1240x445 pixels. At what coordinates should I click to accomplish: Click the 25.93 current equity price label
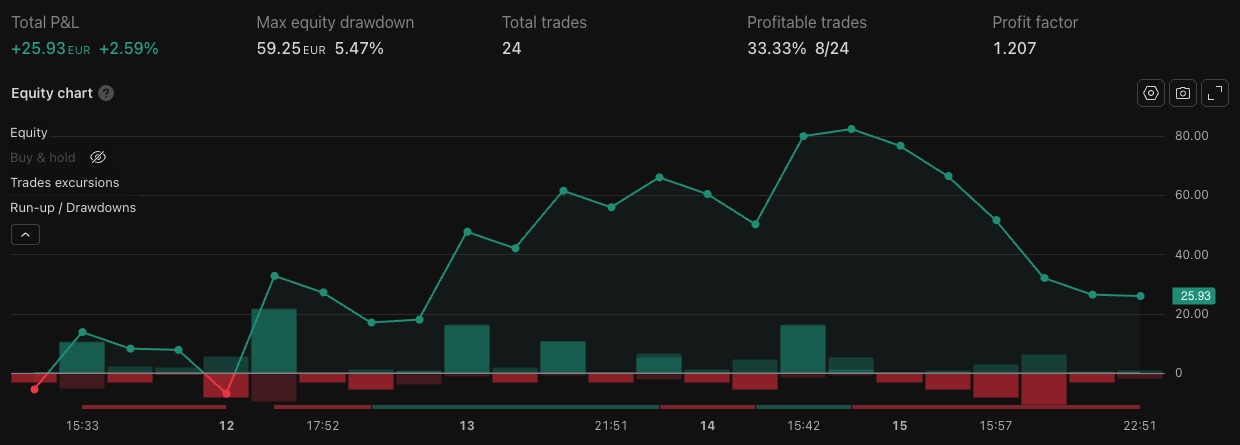pyautogui.click(x=1194, y=296)
